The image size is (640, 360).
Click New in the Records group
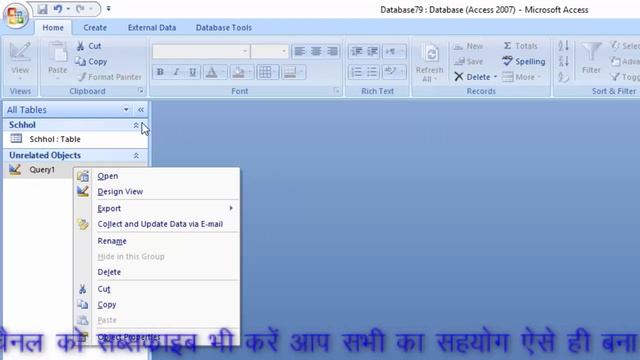tap(468, 46)
